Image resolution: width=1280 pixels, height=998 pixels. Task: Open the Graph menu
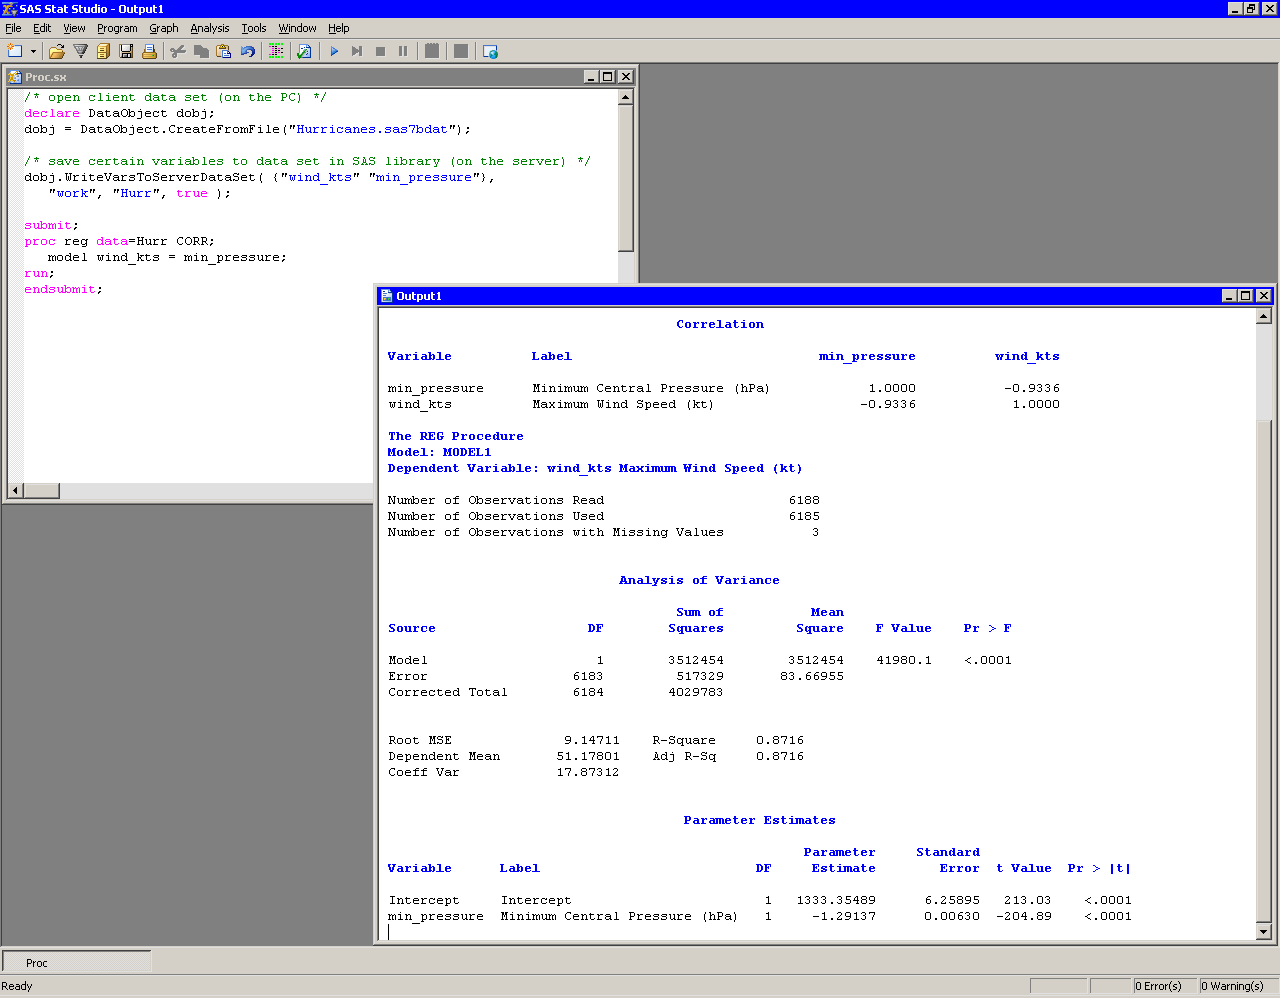tap(164, 28)
